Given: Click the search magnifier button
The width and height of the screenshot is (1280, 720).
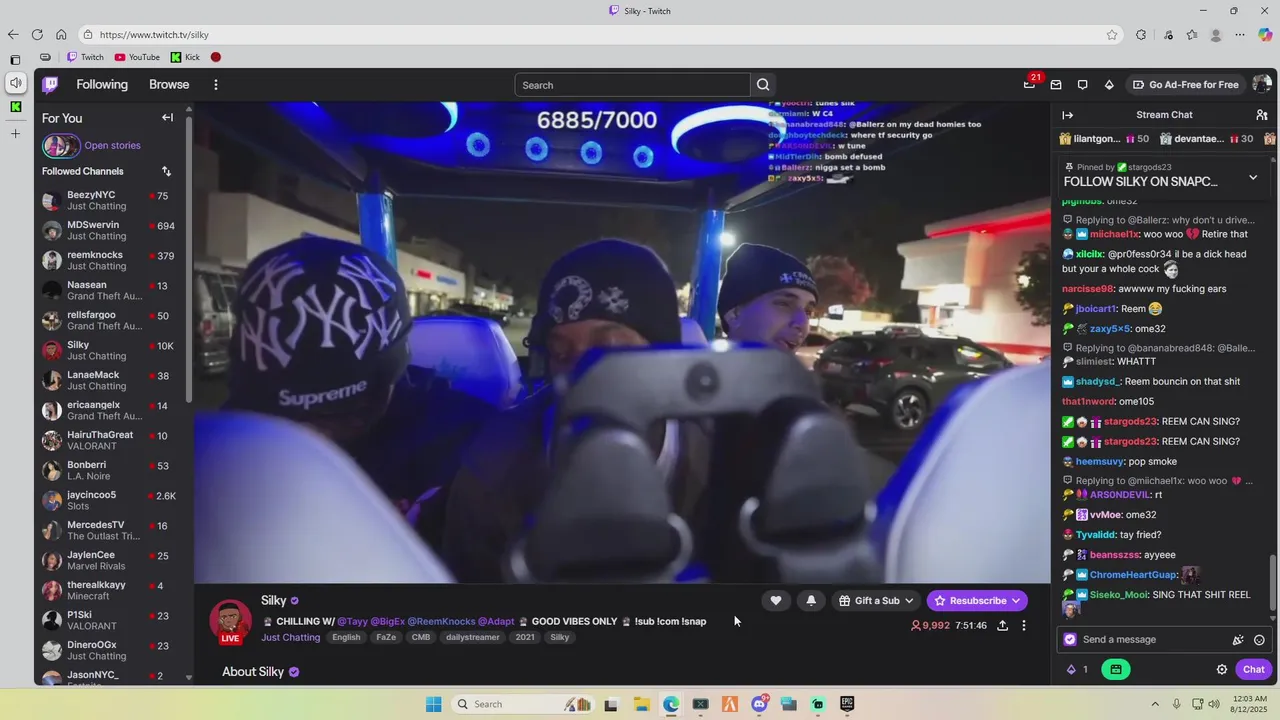Looking at the screenshot, I should [763, 85].
